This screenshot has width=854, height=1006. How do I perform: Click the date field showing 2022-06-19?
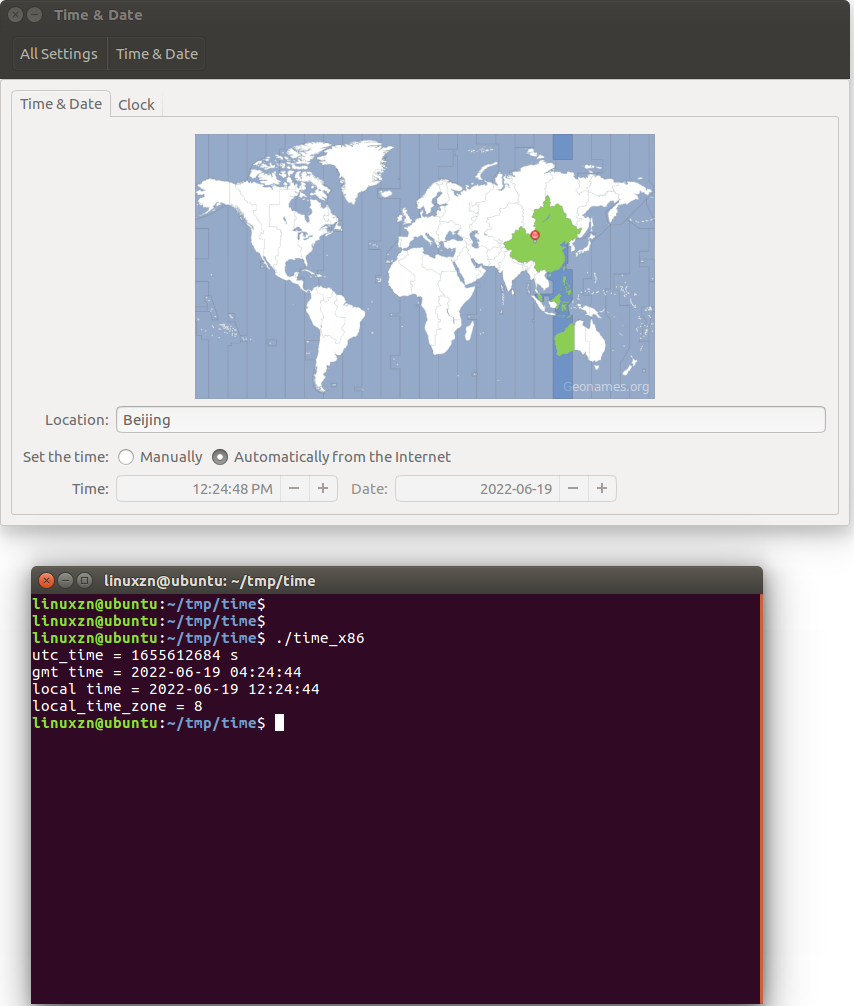pyautogui.click(x=477, y=488)
